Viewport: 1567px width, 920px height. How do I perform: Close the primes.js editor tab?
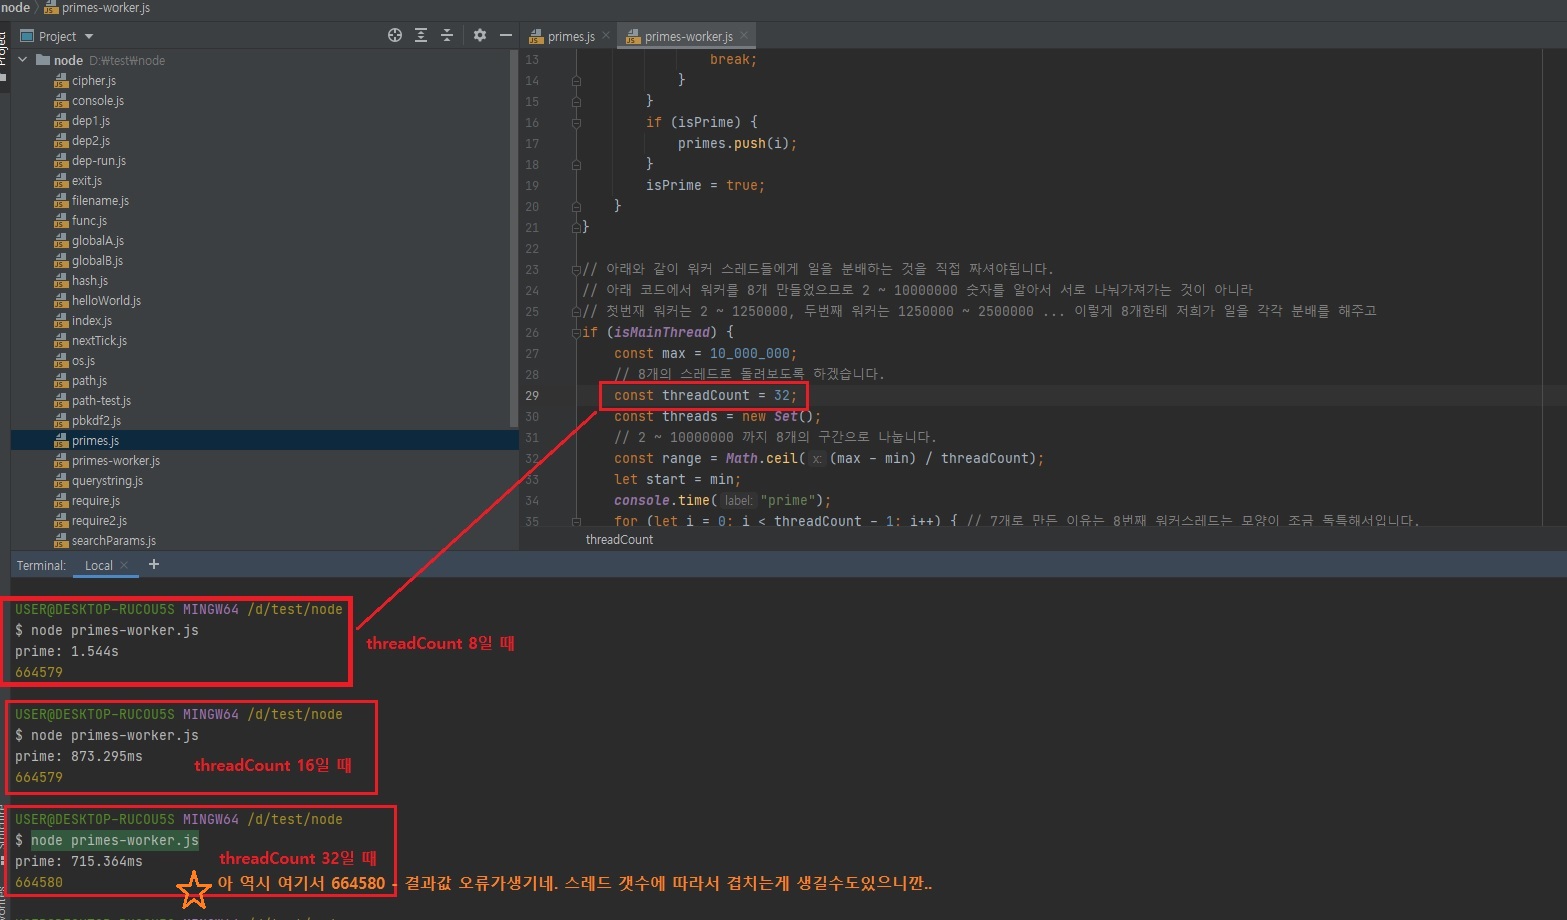click(x=606, y=35)
